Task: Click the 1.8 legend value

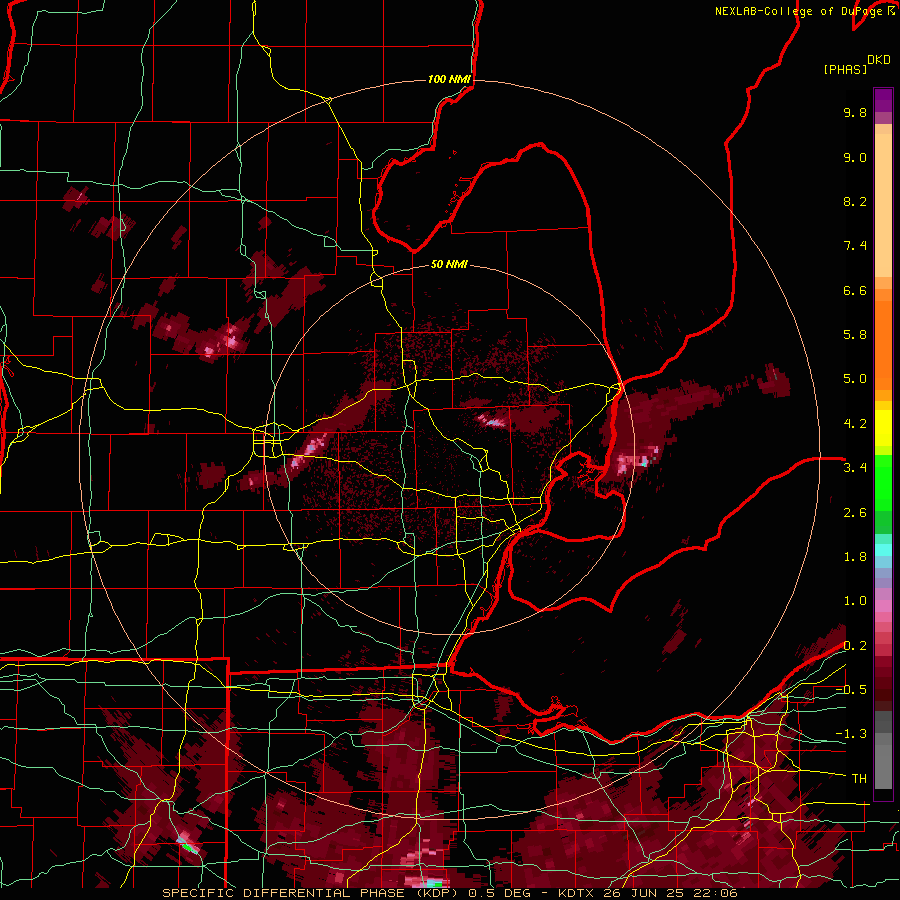Action: tap(855, 557)
